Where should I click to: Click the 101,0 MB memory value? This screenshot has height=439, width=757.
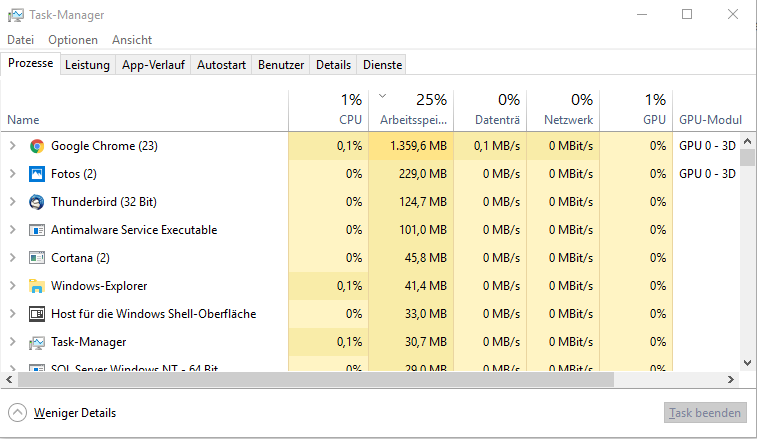[423, 230]
